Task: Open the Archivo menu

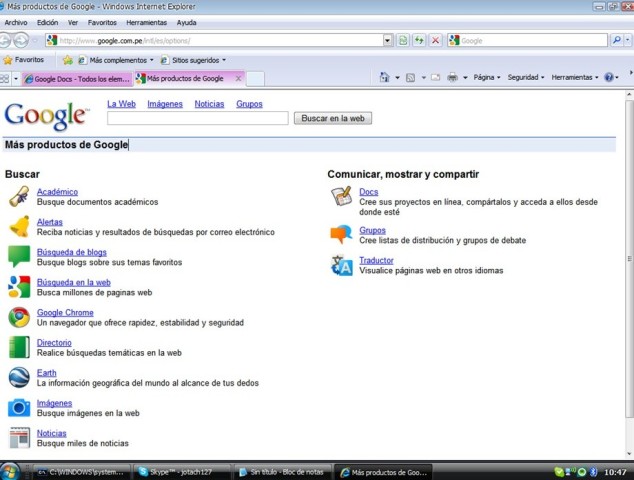Action: (16, 23)
